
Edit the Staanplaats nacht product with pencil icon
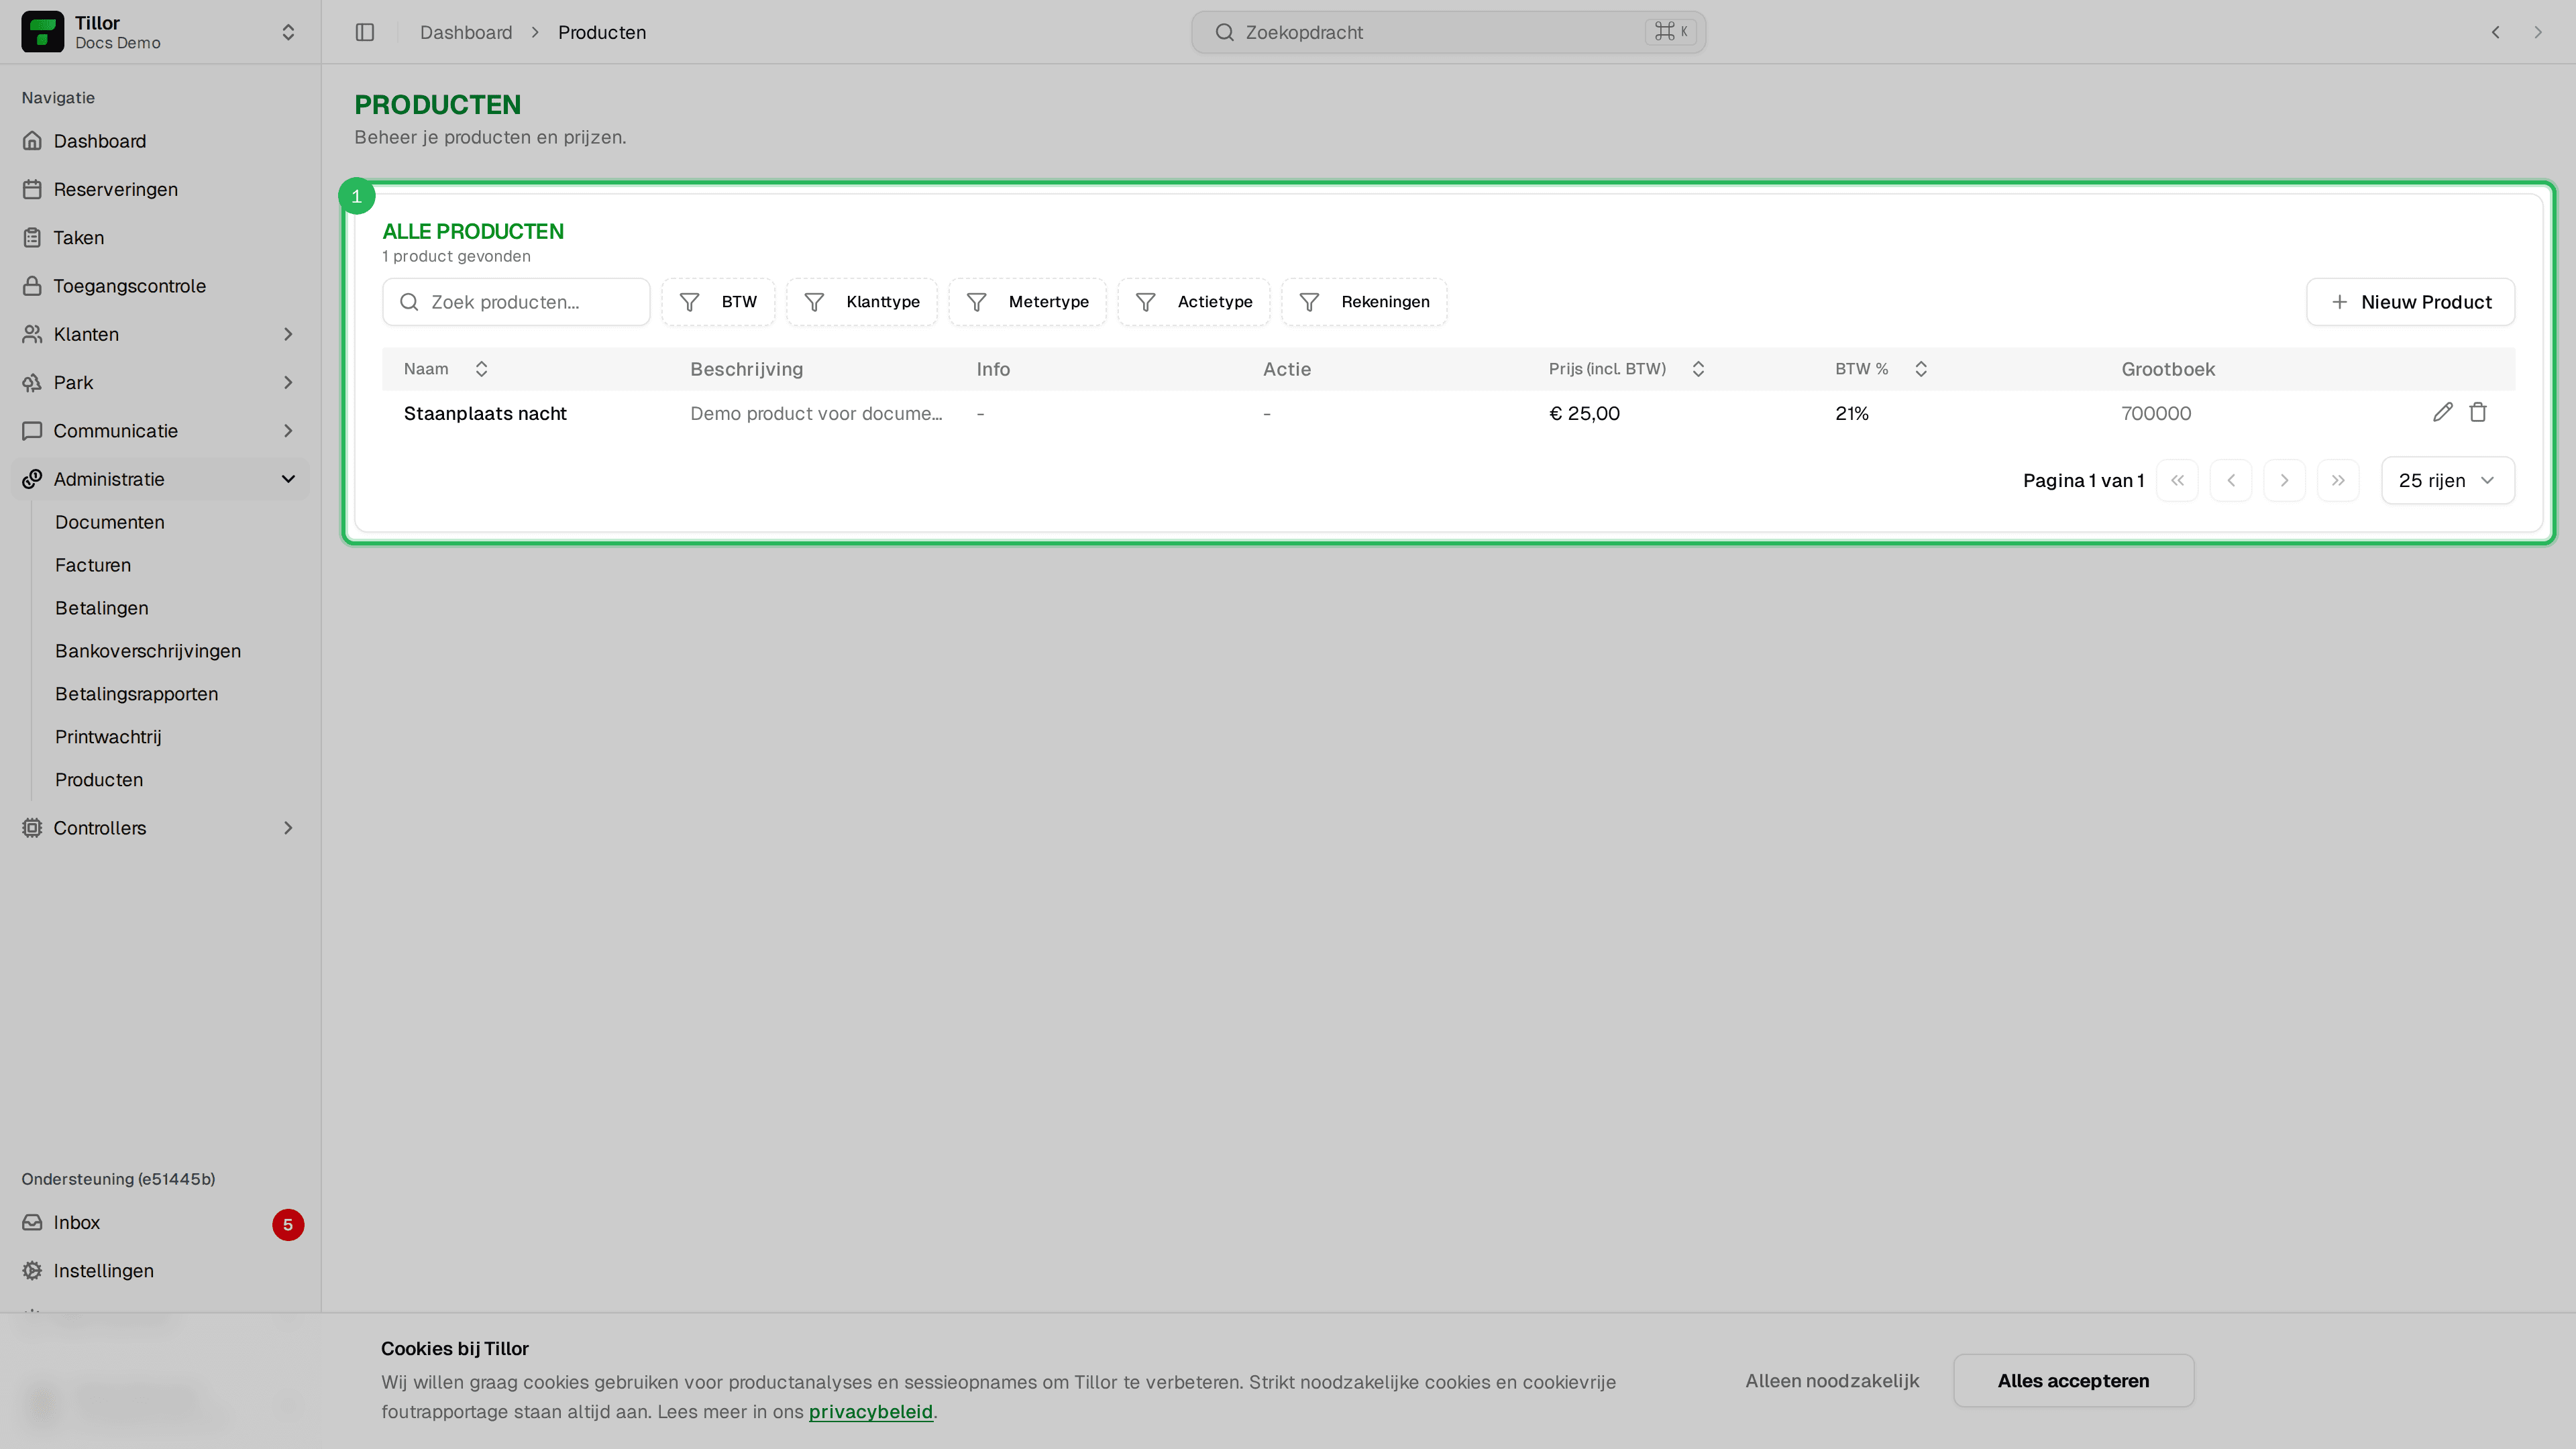[x=2442, y=412]
